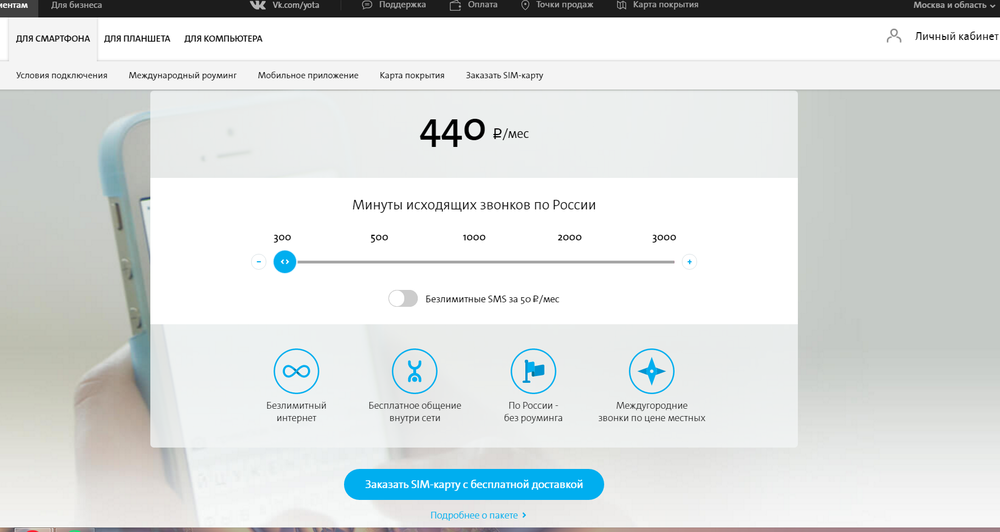The image size is (1000, 532).
Task: Select the 1000 minutes mark on slider
Action: point(474,237)
